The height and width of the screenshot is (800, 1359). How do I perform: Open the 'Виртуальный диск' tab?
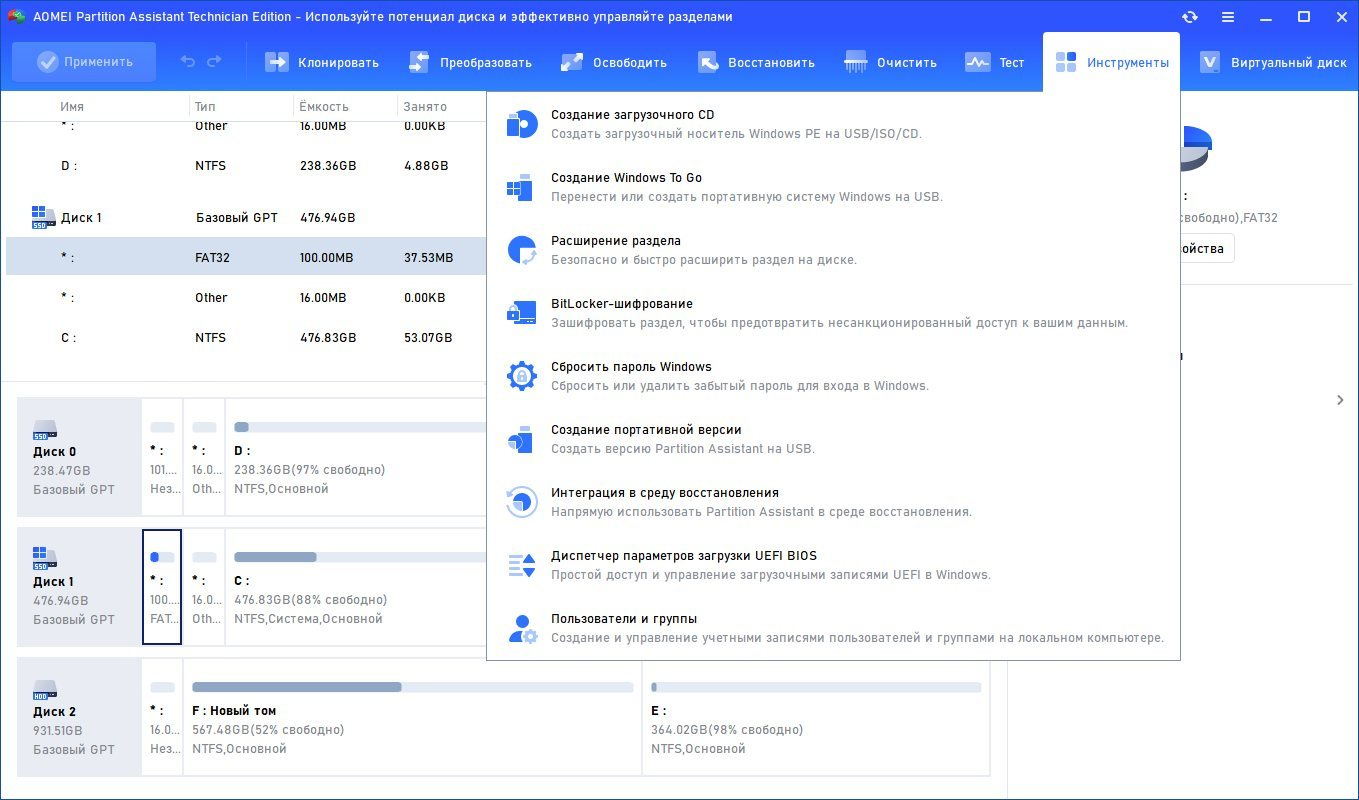1272,62
